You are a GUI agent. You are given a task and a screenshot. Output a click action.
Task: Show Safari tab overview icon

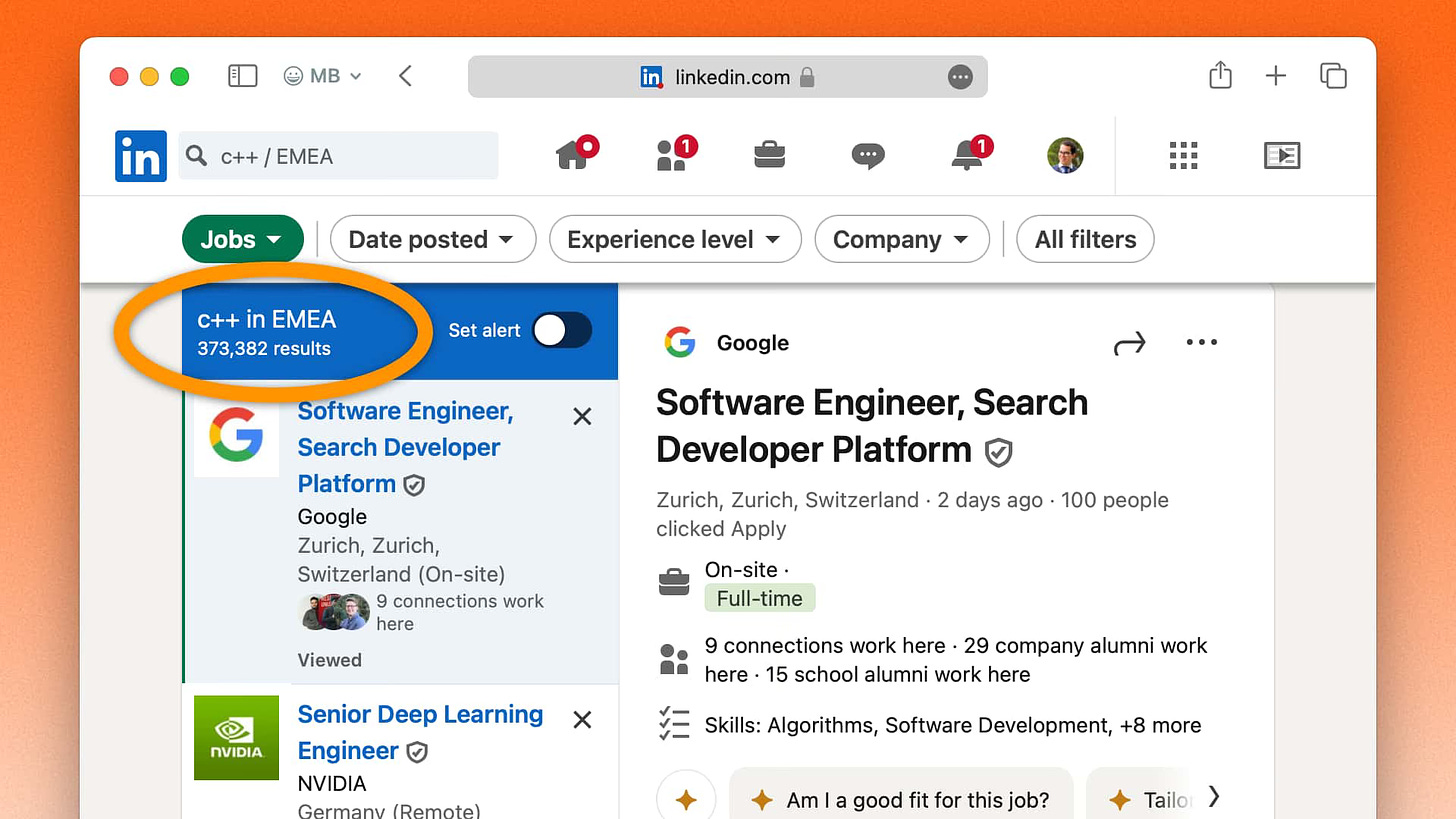[1333, 75]
